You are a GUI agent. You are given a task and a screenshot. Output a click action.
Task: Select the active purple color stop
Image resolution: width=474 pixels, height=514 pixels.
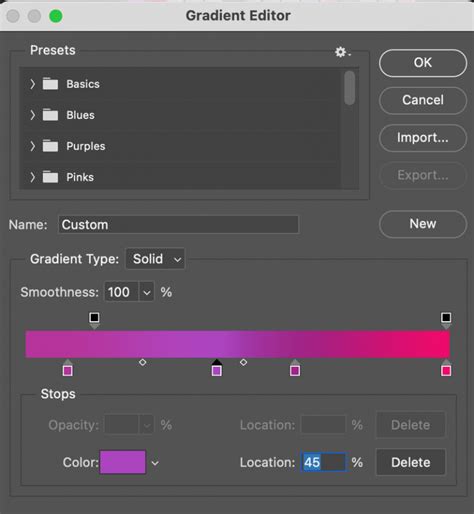click(217, 368)
